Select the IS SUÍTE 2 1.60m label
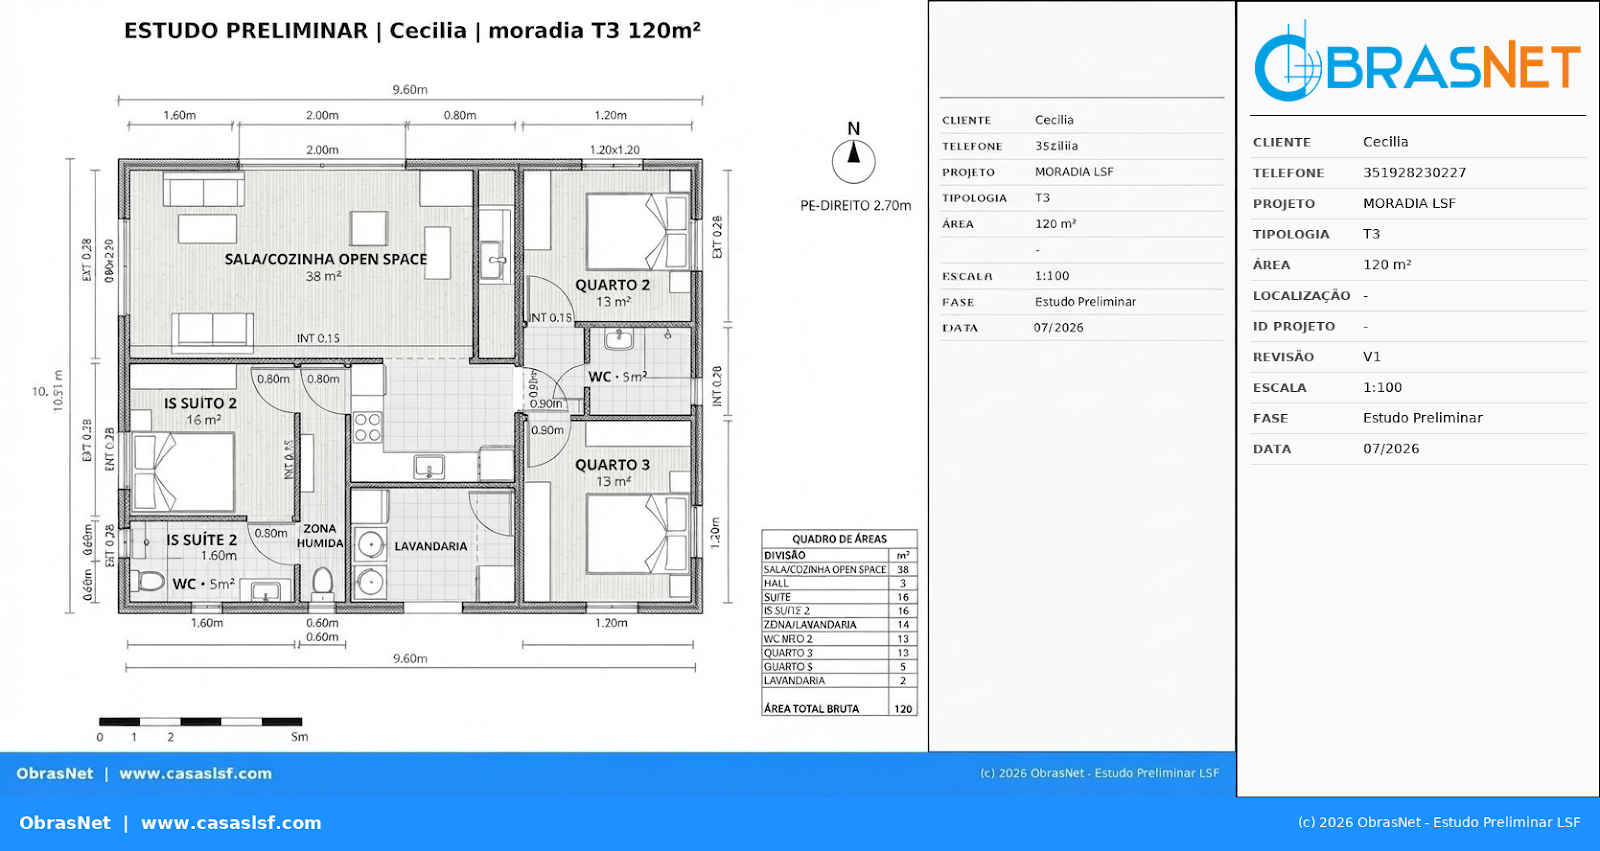The image size is (1600, 851). click(202, 547)
